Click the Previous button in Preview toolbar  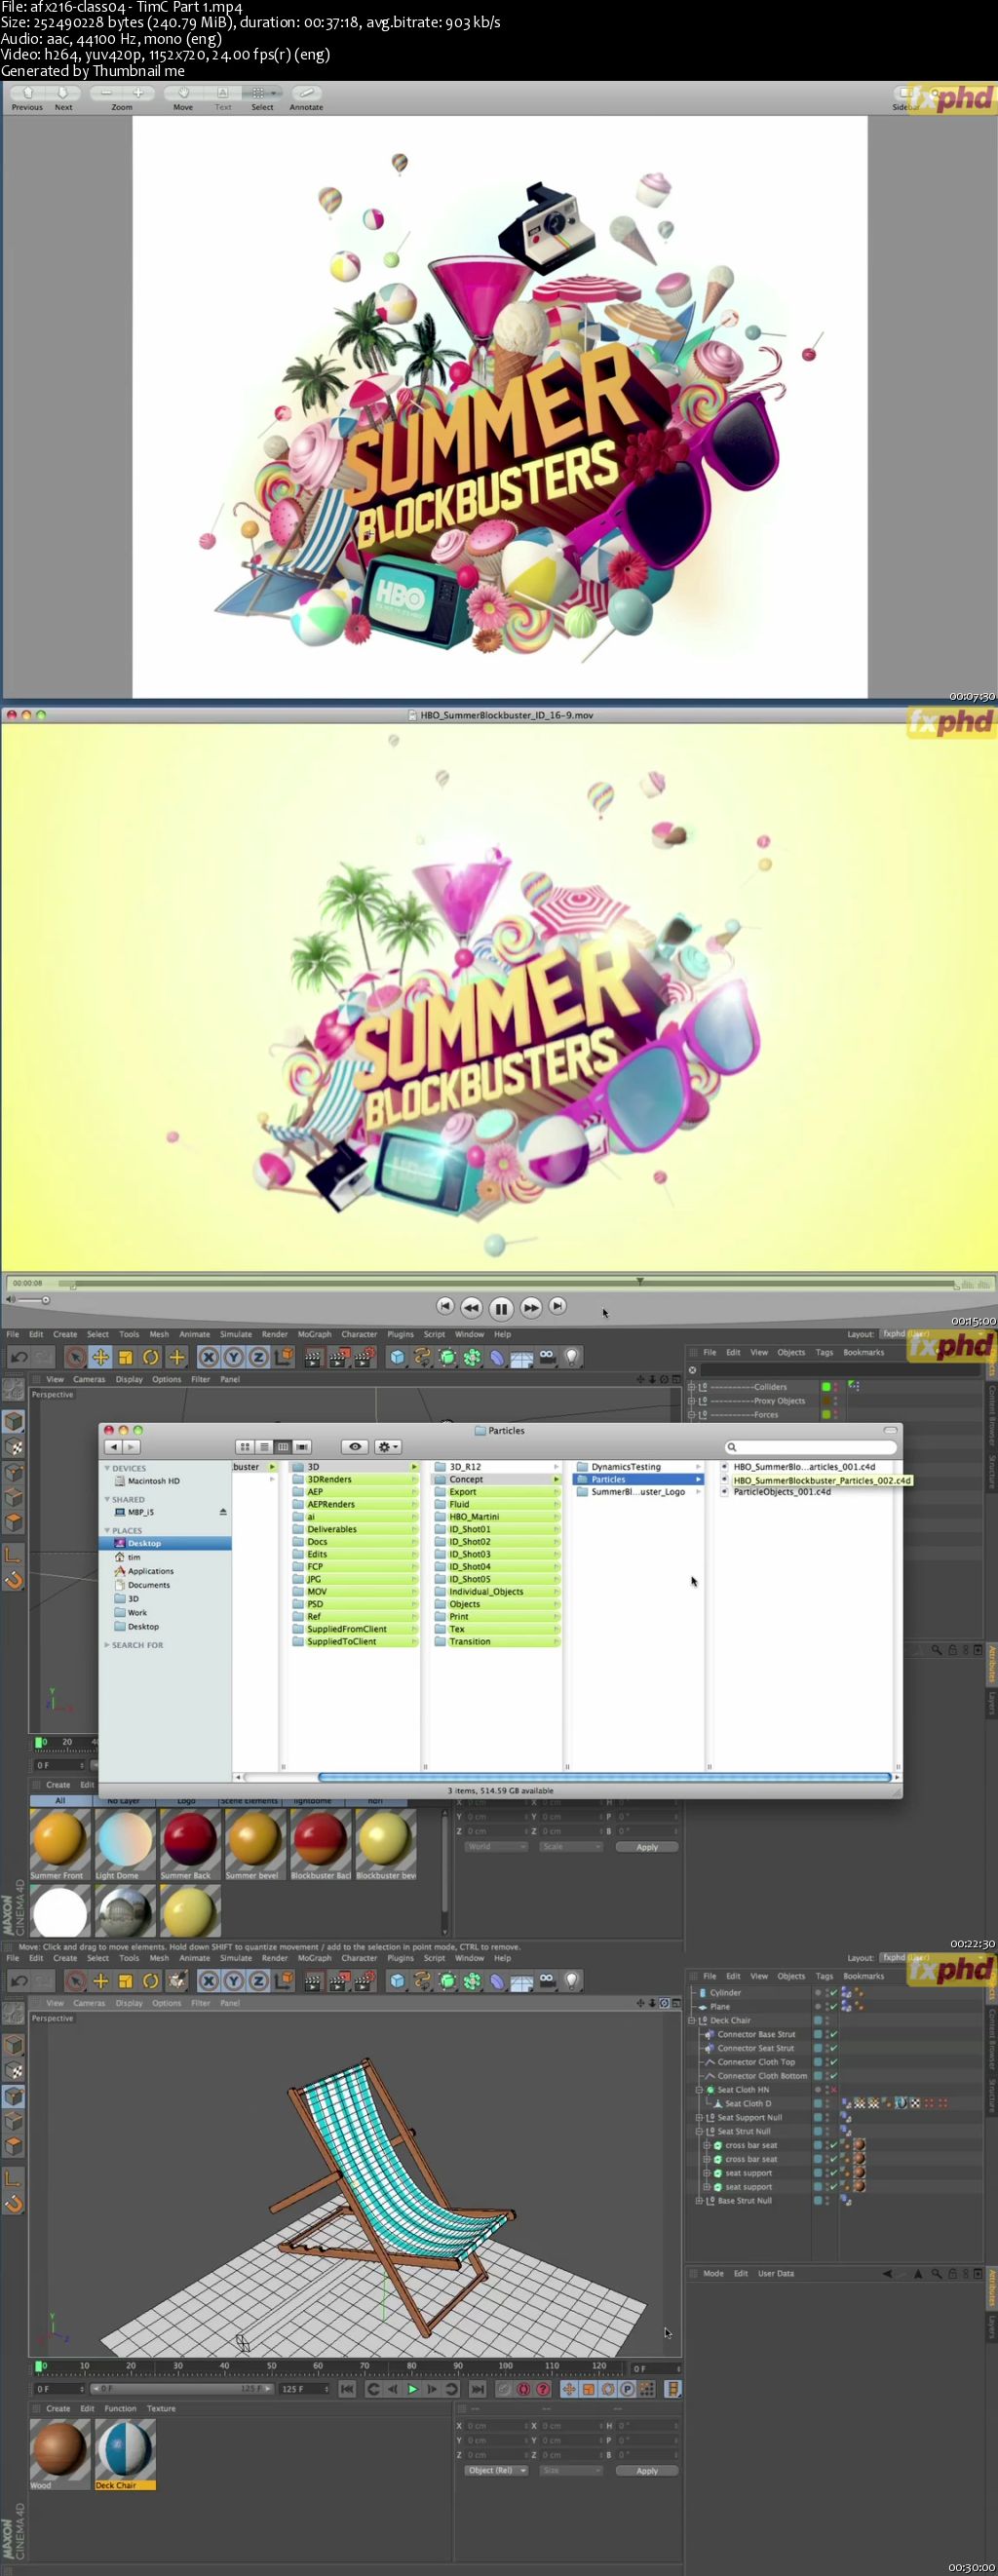click(28, 93)
